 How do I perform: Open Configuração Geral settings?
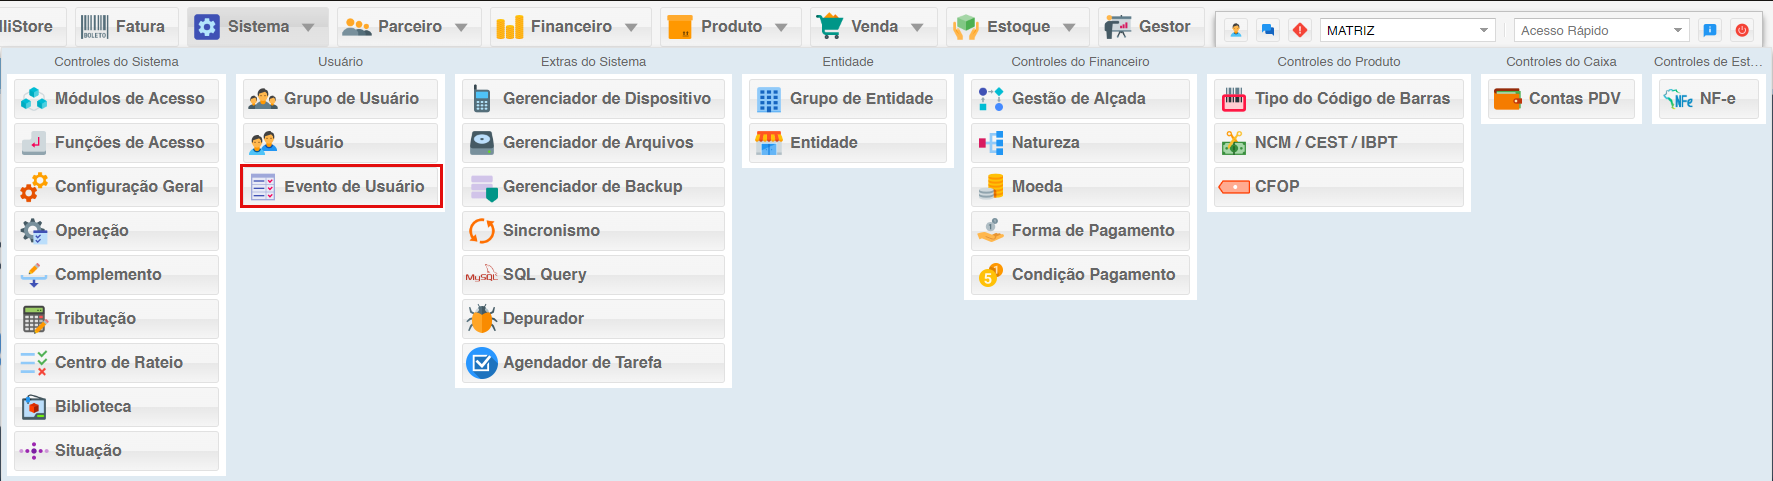(x=116, y=187)
